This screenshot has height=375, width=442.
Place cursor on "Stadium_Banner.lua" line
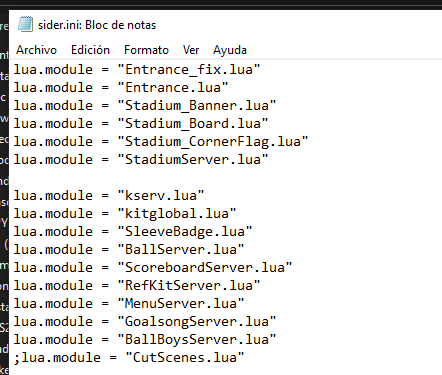(145, 106)
